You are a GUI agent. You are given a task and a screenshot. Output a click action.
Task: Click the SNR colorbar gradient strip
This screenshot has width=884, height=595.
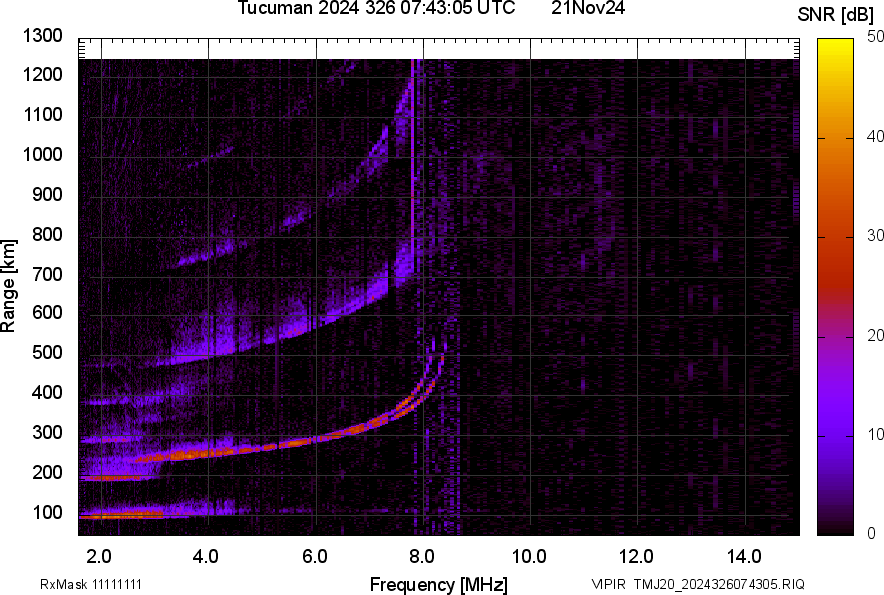tap(836, 287)
